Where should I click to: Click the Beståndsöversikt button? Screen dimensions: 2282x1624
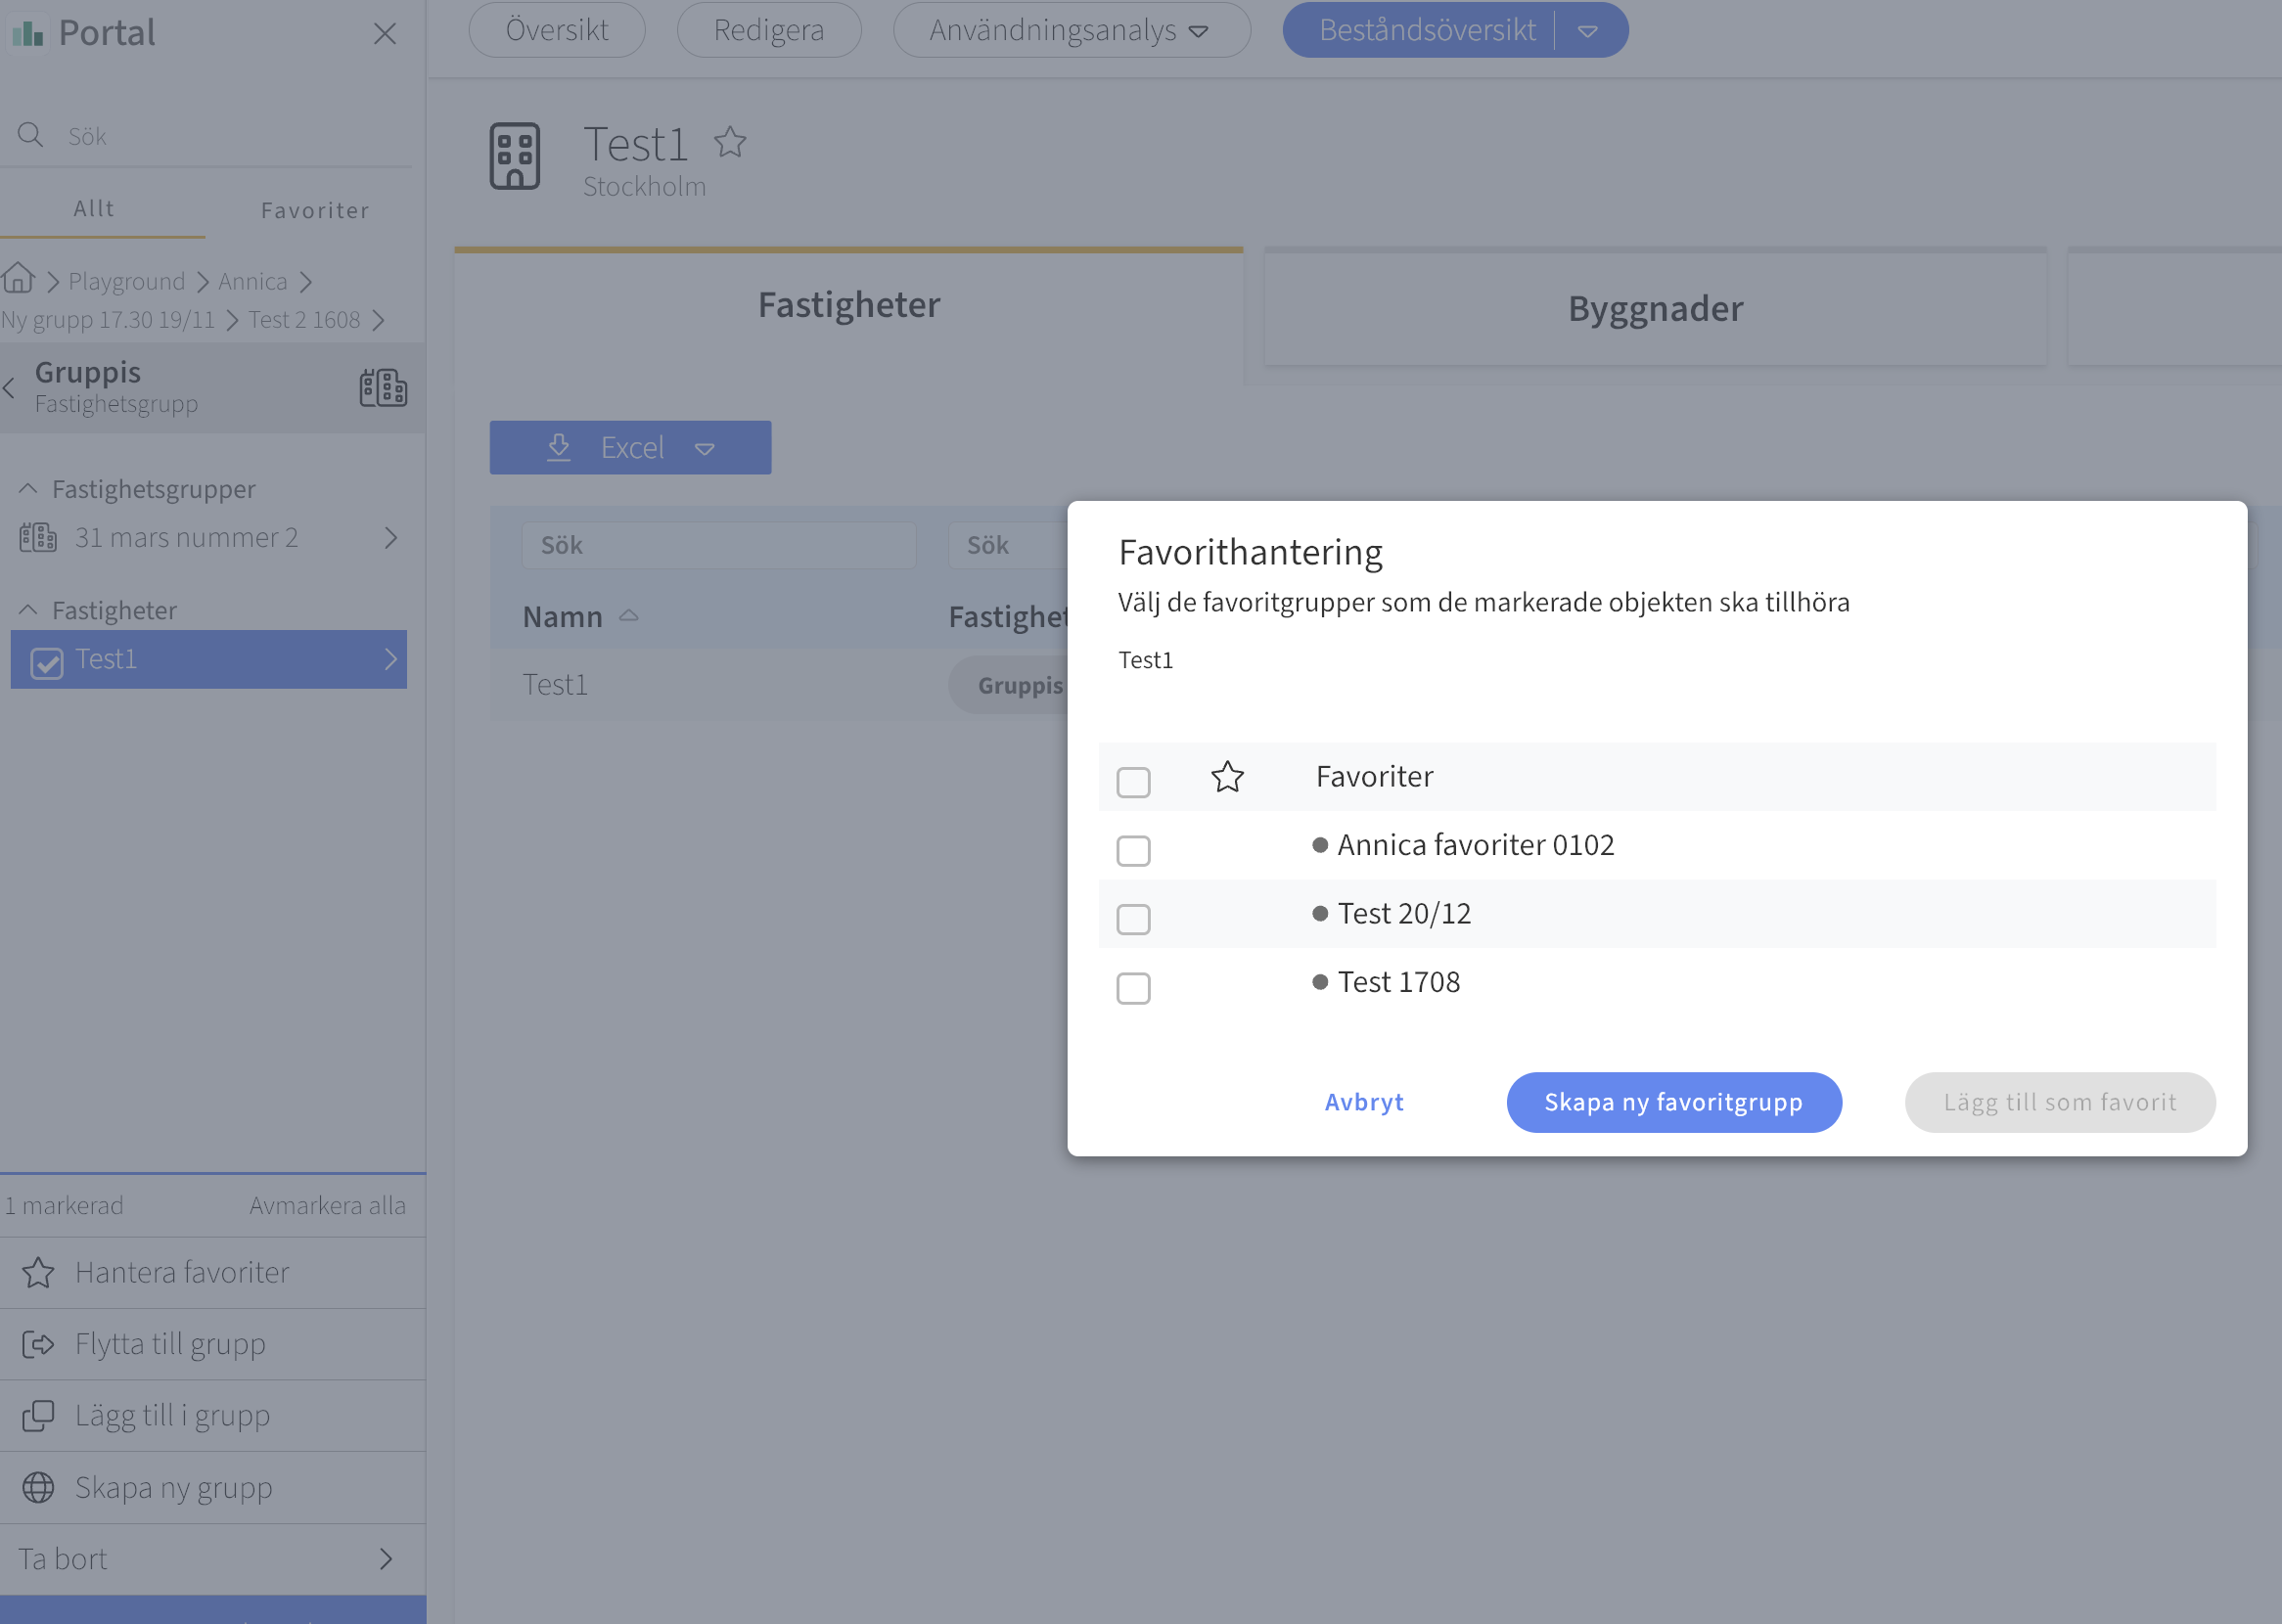(x=1427, y=30)
